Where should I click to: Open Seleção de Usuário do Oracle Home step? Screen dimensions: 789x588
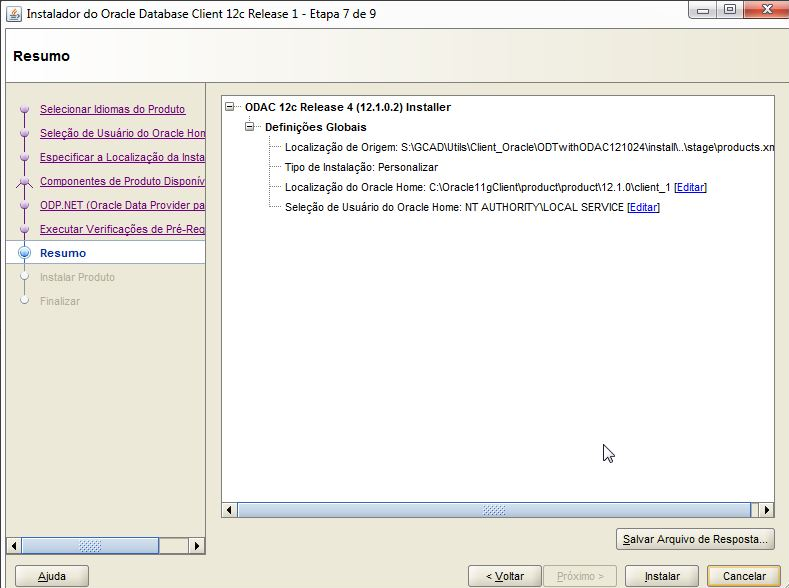coord(122,133)
